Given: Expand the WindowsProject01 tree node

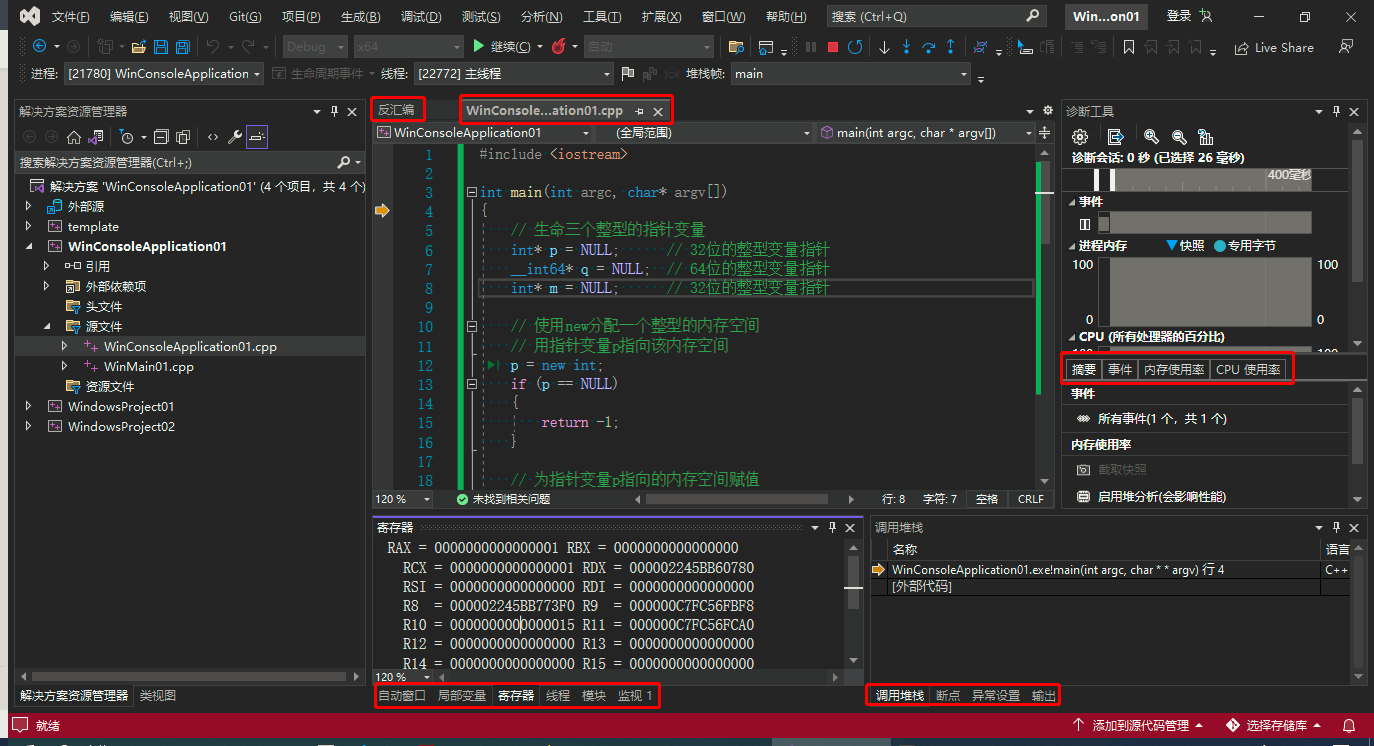Looking at the screenshot, I should click(29, 407).
